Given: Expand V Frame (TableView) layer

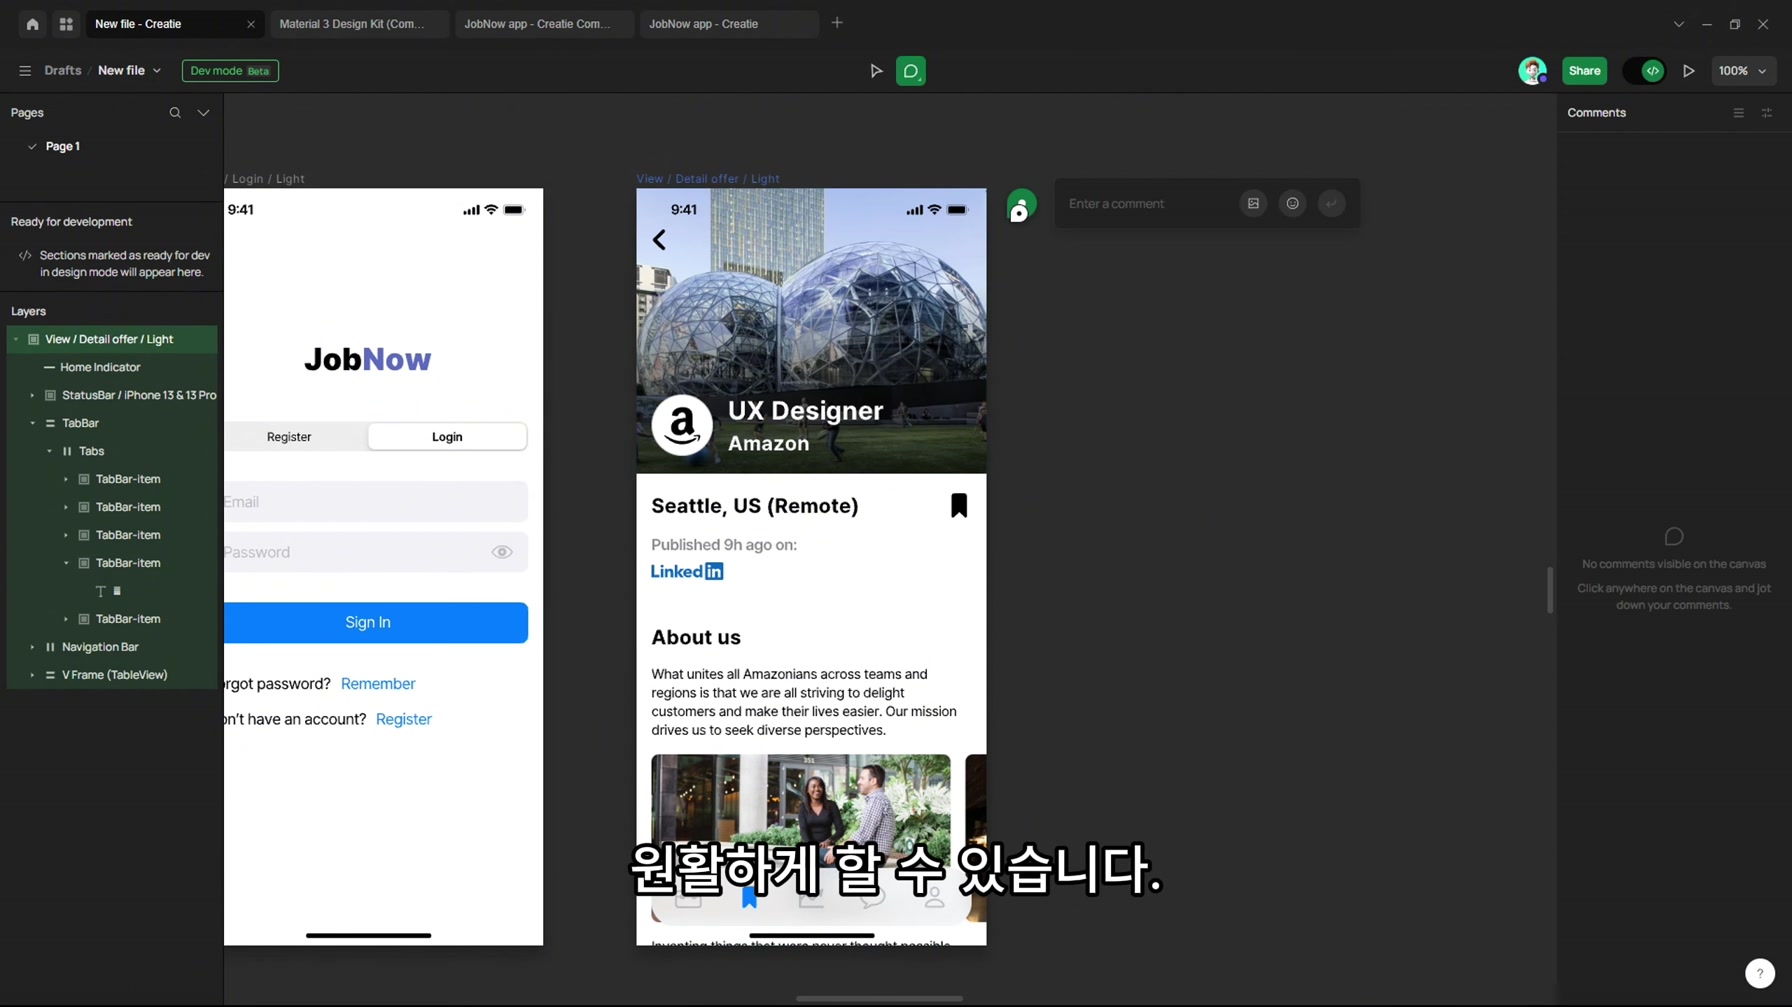Looking at the screenshot, I should tap(32, 676).
